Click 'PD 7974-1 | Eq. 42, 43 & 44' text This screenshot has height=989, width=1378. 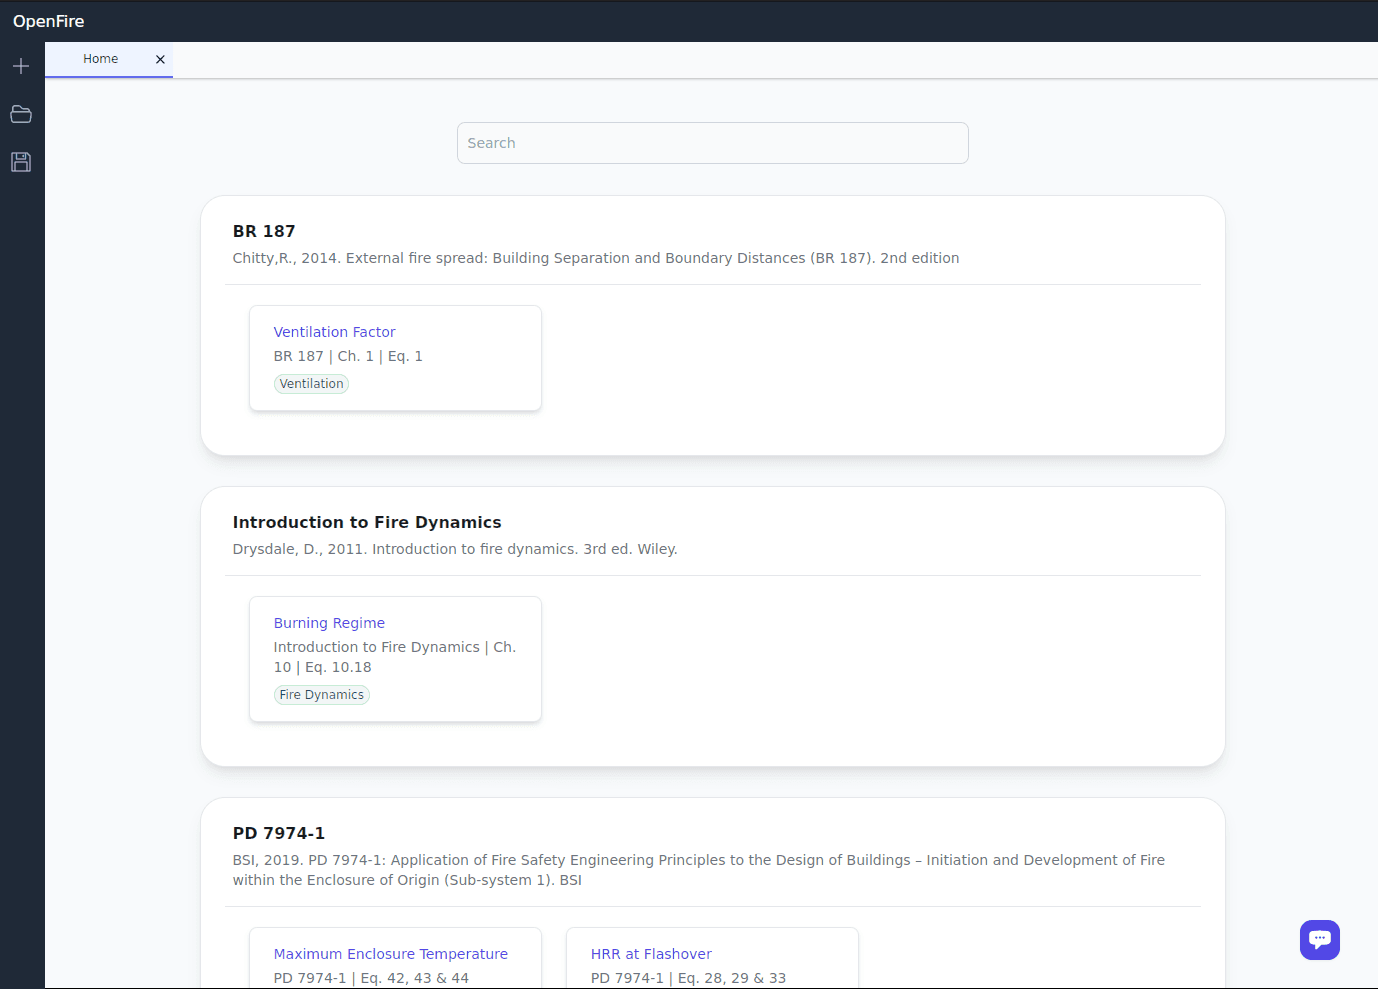point(371,978)
